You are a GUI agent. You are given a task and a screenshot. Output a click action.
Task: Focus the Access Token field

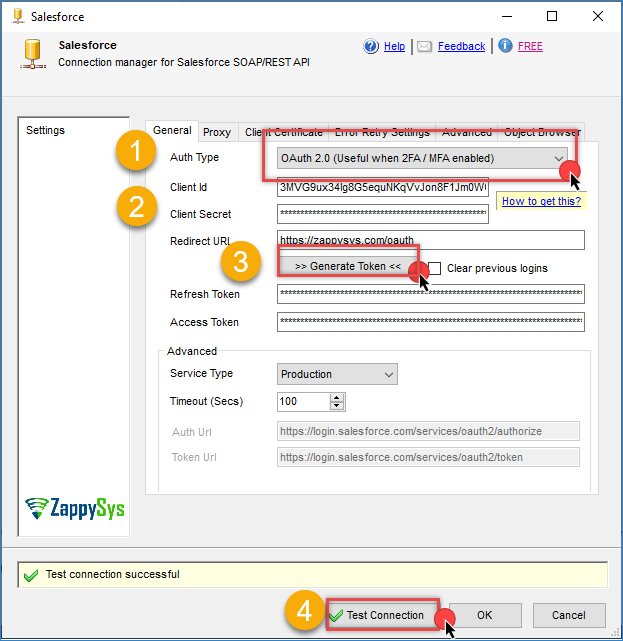coord(430,322)
